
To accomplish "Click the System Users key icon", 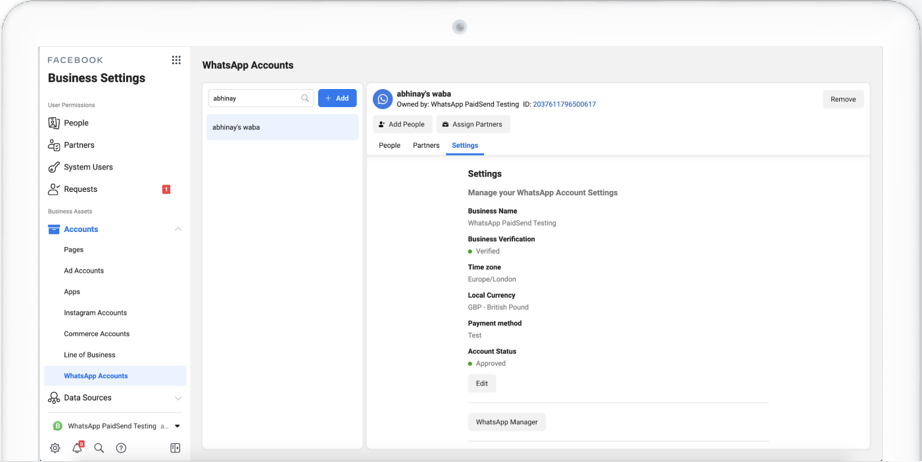I will [54, 167].
